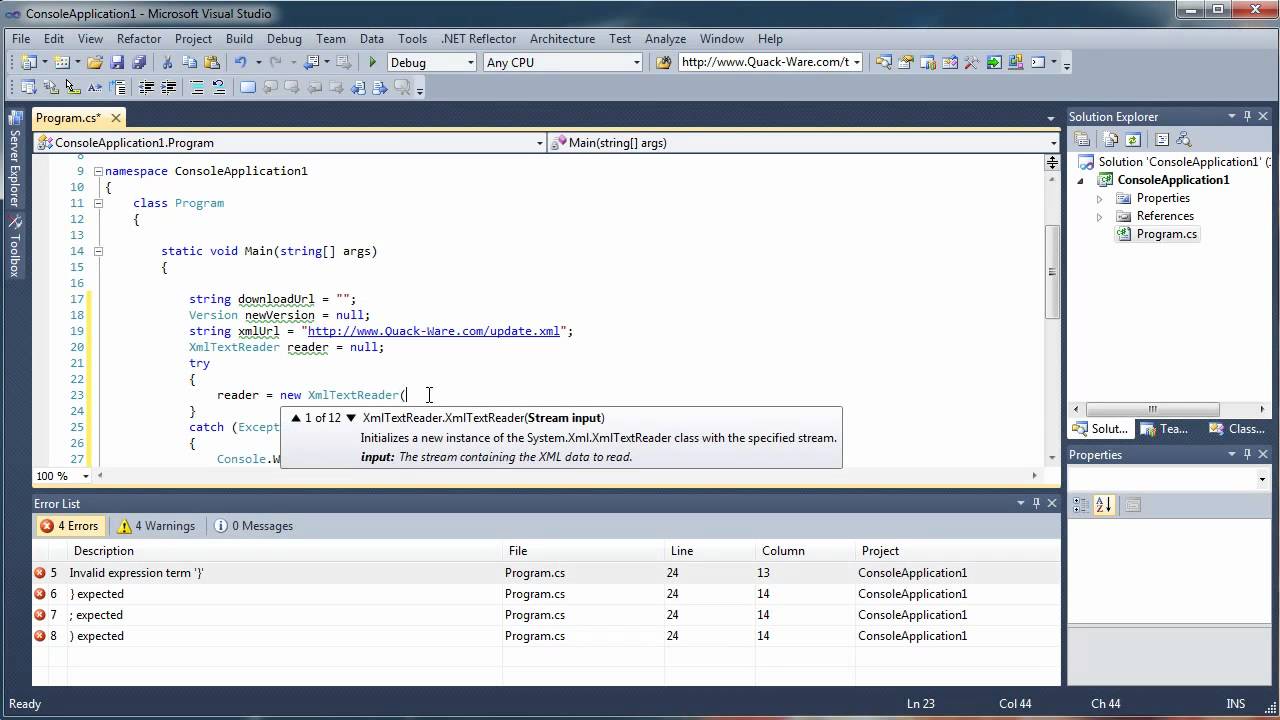This screenshot has width=1280, height=720.
Task: Toggle the 4 Errors filter
Action: tap(69, 526)
